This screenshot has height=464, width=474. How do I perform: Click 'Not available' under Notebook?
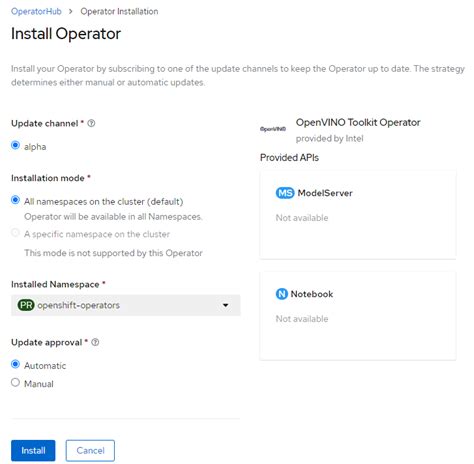(x=302, y=319)
